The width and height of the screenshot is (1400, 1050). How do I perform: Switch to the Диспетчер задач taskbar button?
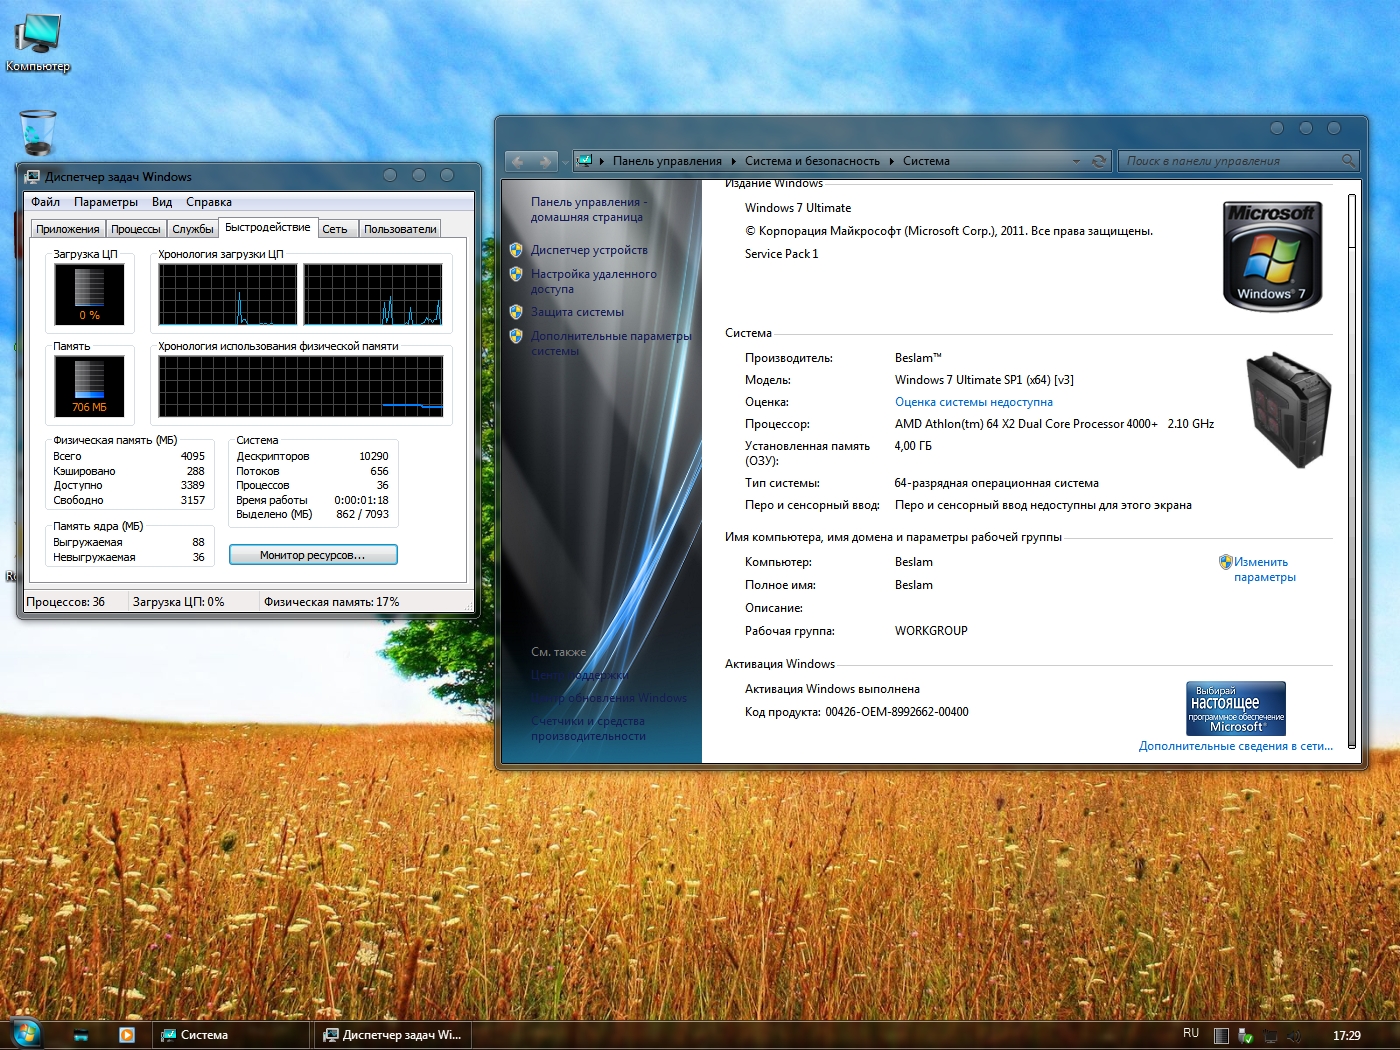coord(392,1035)
